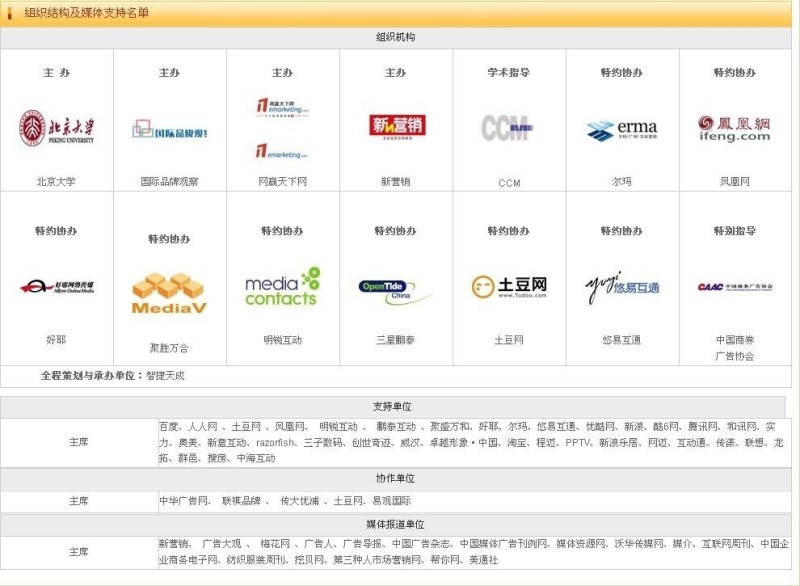Open the 北京大学 text link
Image resolution: width=800 pixels, height=586 pixels.
56,182
